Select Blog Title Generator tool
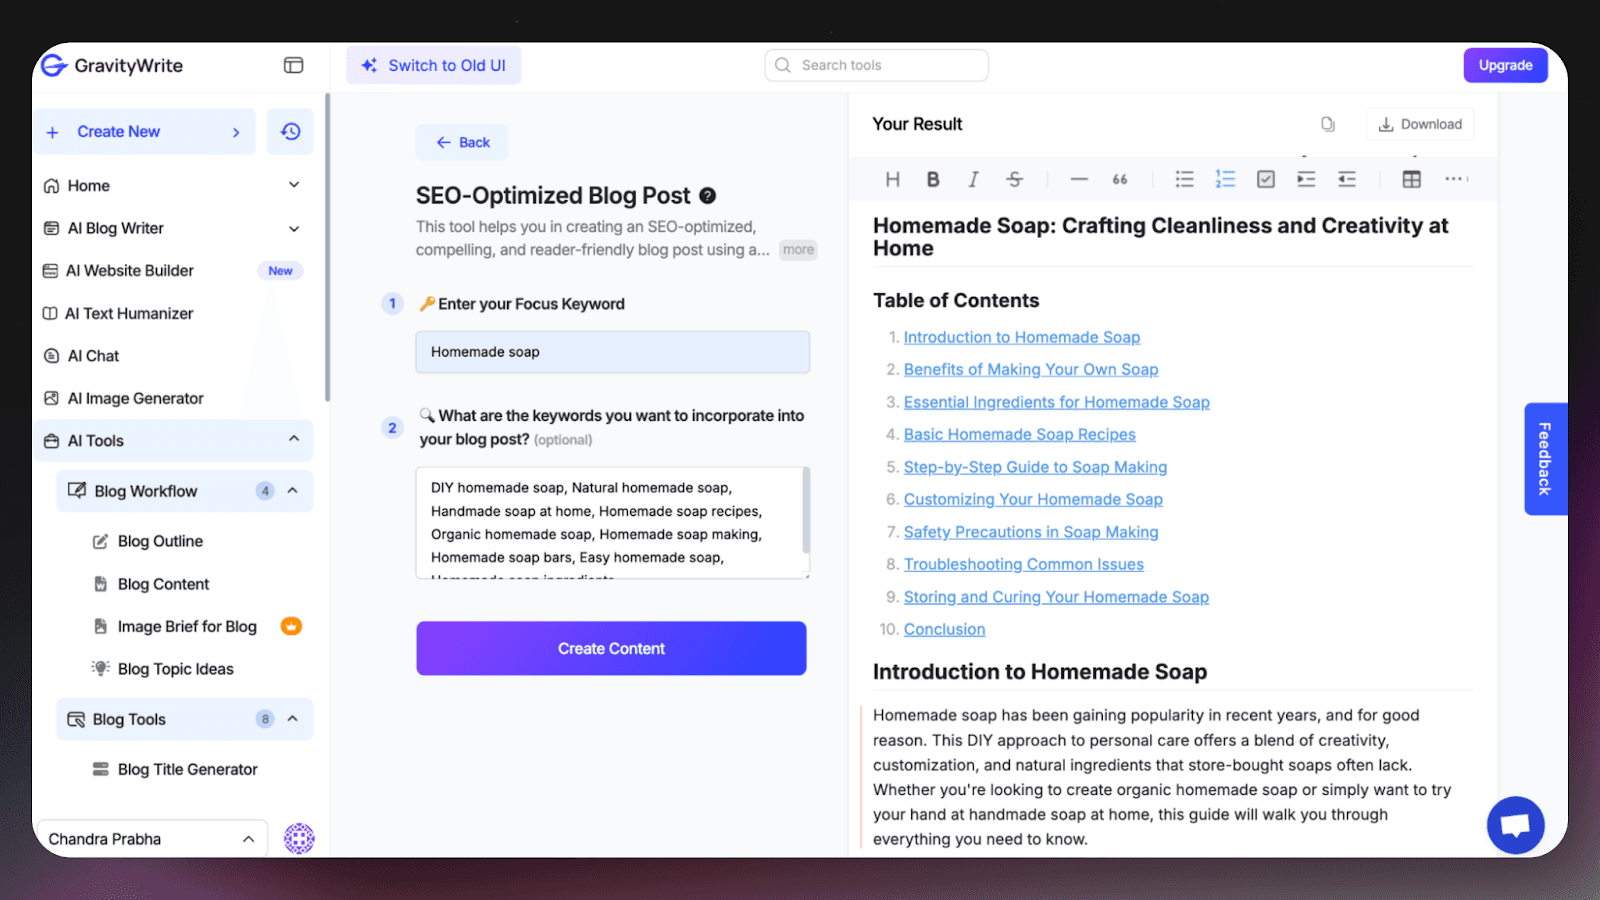This screenshot has width=1600, height=900. (187, 769)
